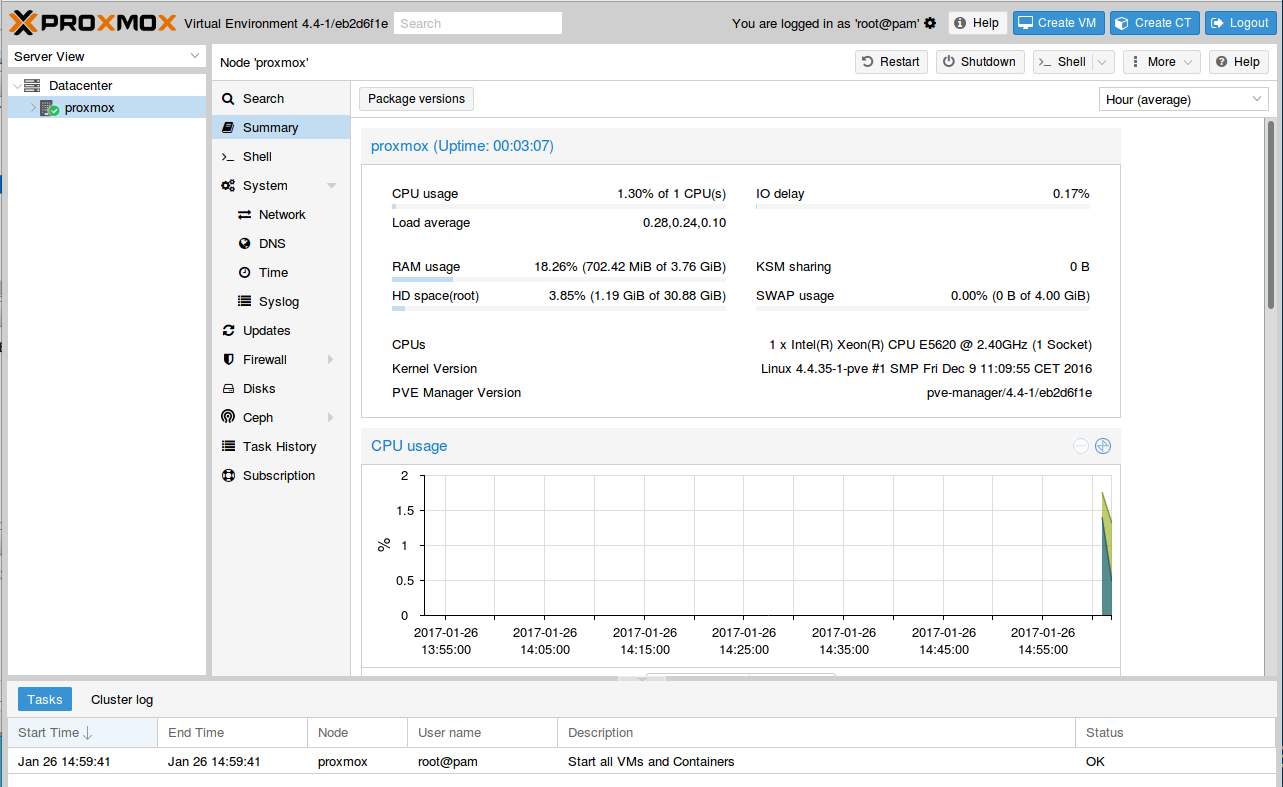1283x787 pixels.
Task: Click the Shell terminal icon in side menu
Action: pyautogui.click(x=228, y=157)
